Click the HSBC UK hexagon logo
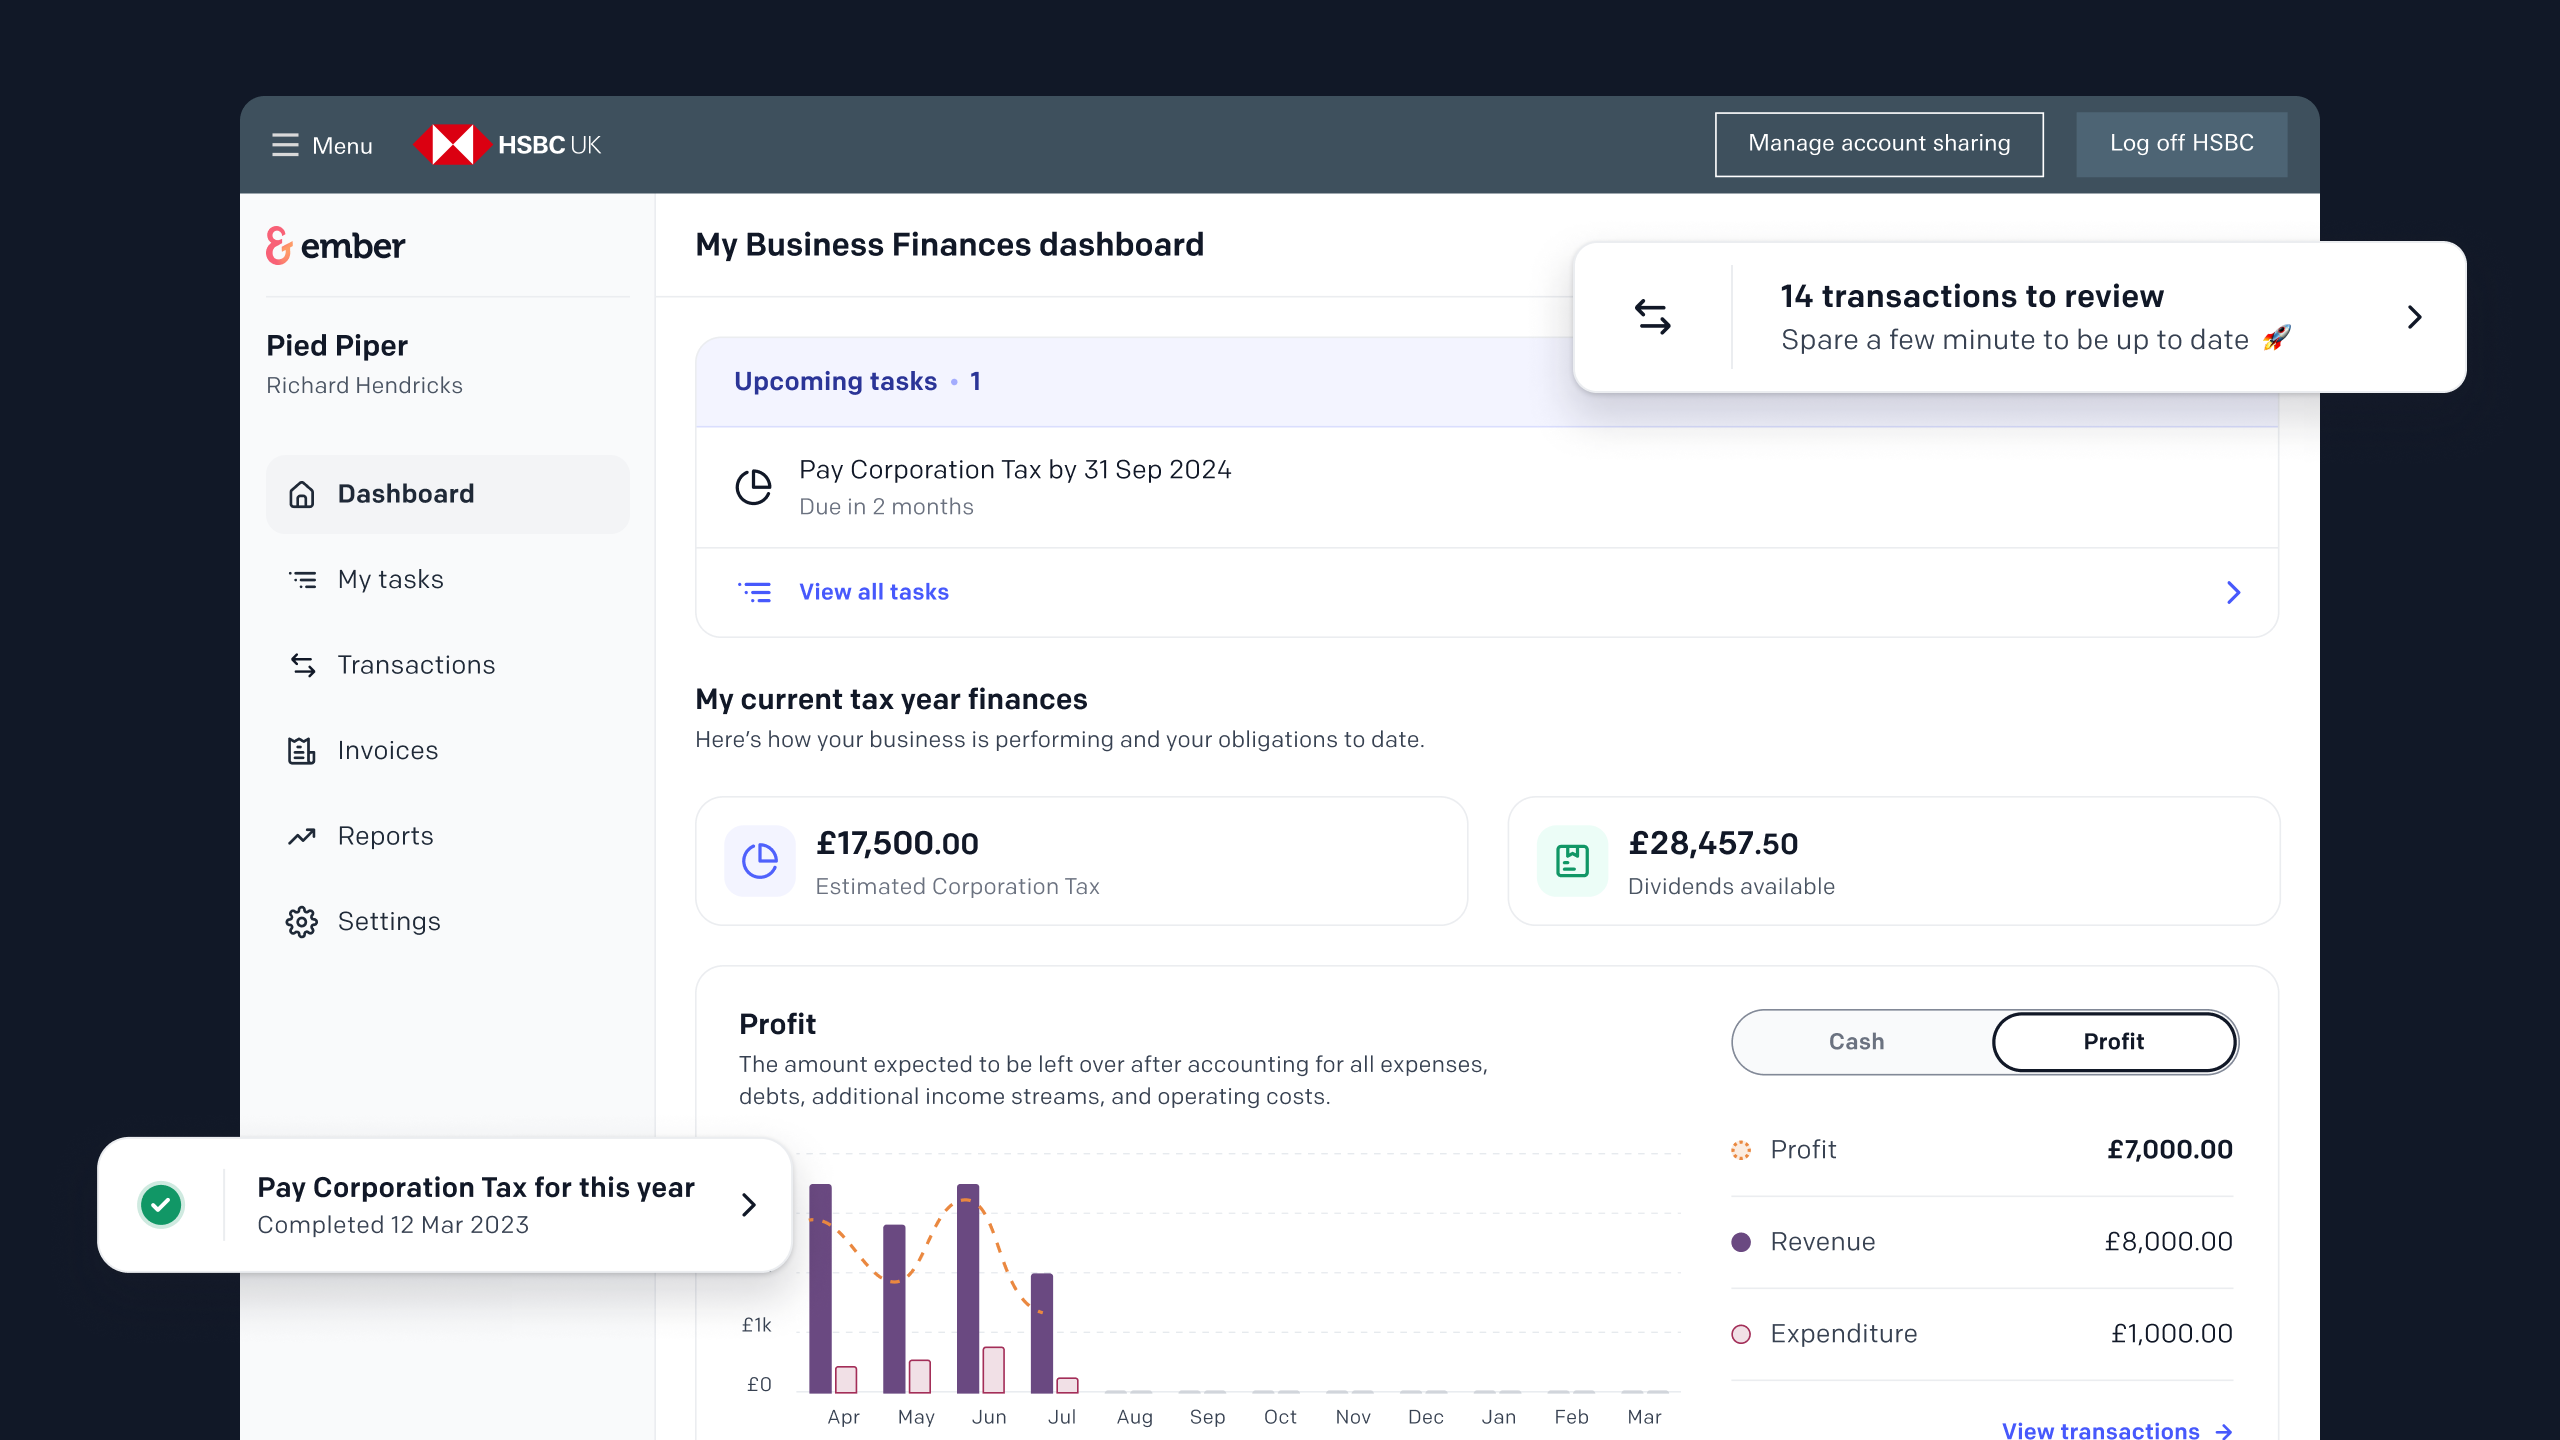Viewport: 2560px width, 1440px height. tap(452, 145)
